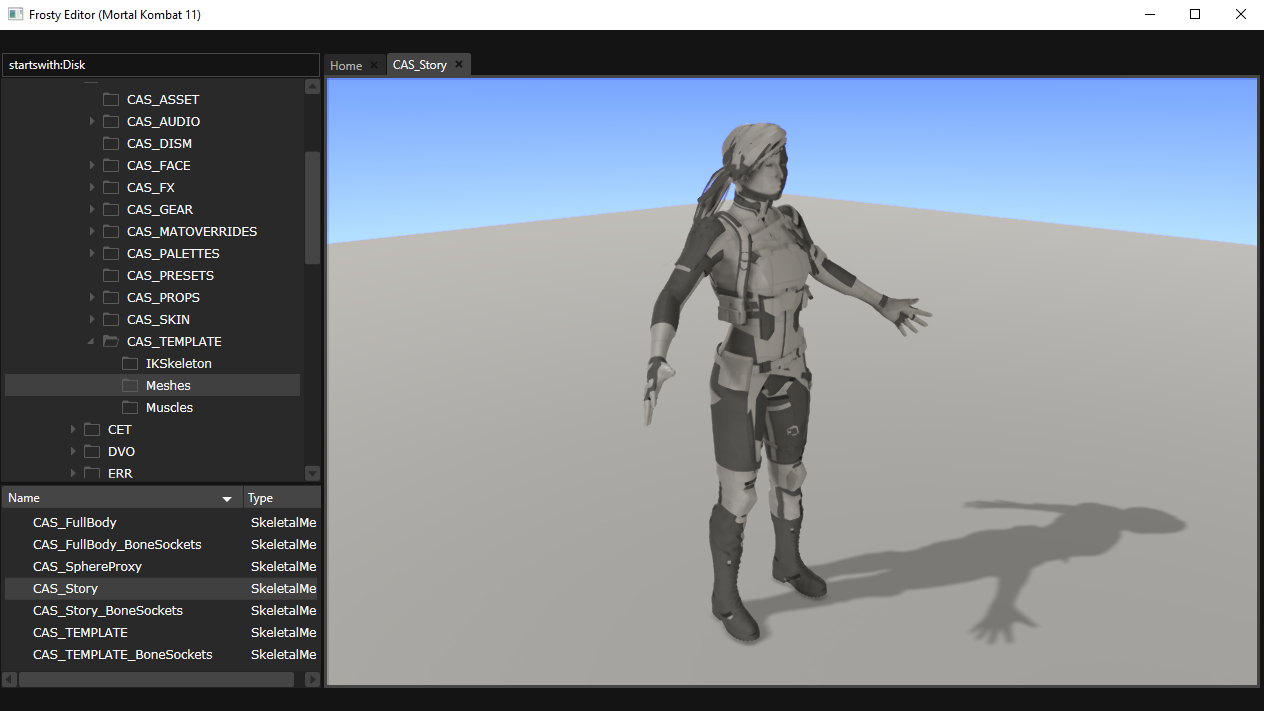The height and width of the screenshot is (711, 1264).
Task: Click the sort arrow in the Name header
Action: click(x=227, y=499)
